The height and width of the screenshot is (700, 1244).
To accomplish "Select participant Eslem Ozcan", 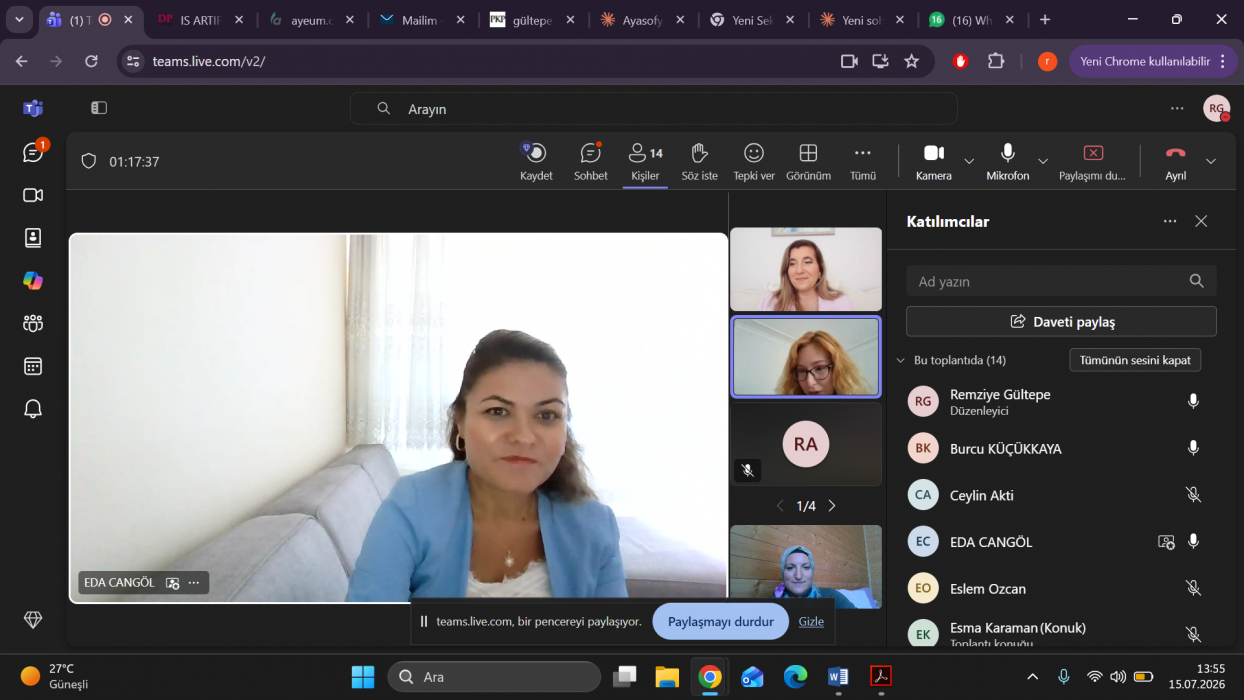I will pos(1061,588).
